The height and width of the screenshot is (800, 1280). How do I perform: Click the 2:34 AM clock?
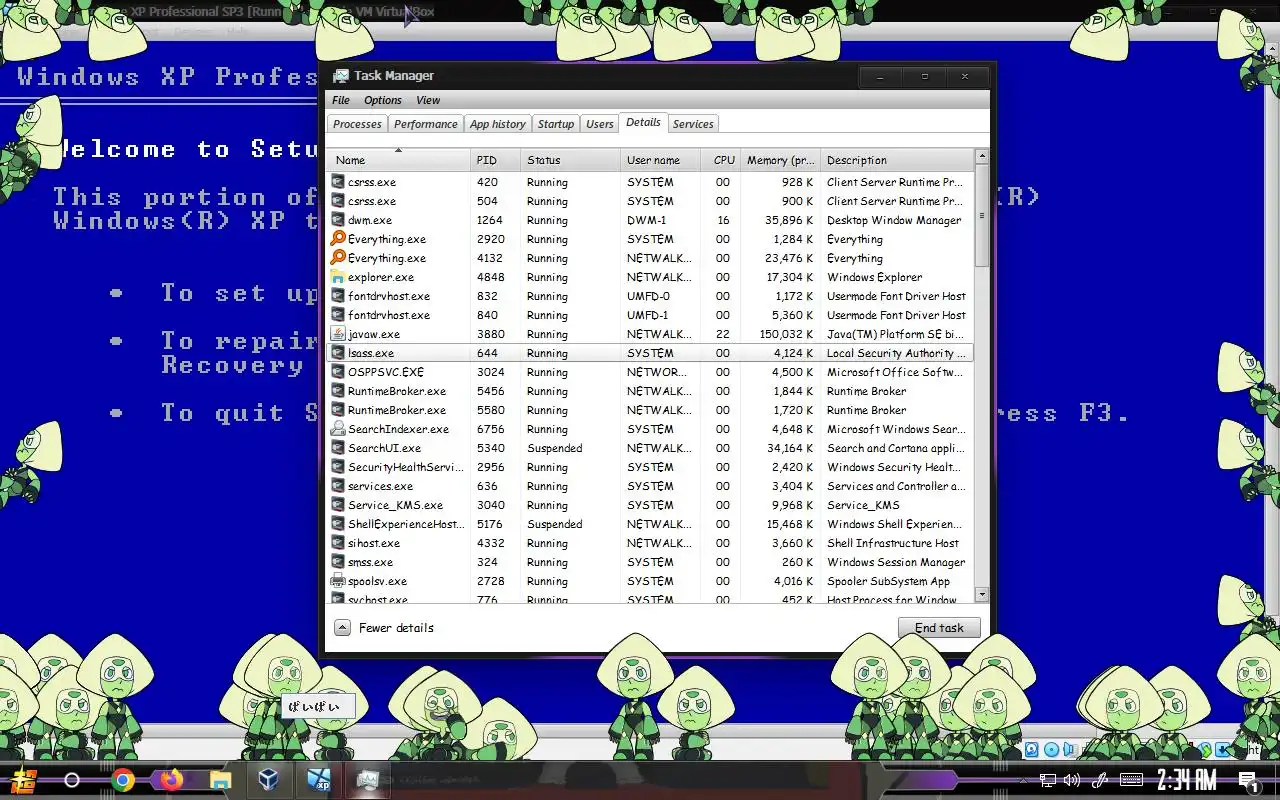point(1187,780)
